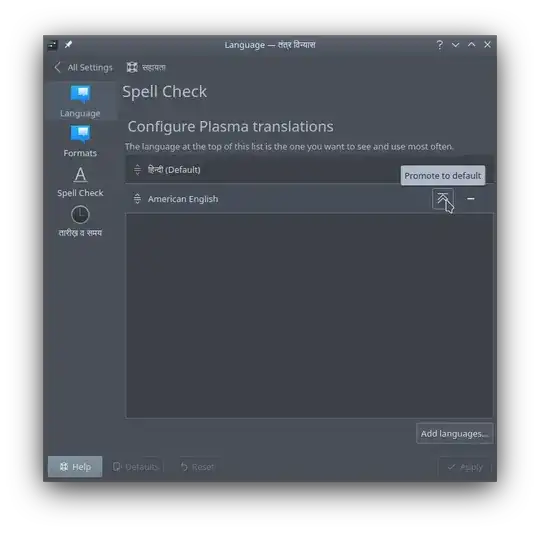This screenshot has width=540, height=533.
Task: Maximize the window with the up chevron
Action: coord(471,45)
